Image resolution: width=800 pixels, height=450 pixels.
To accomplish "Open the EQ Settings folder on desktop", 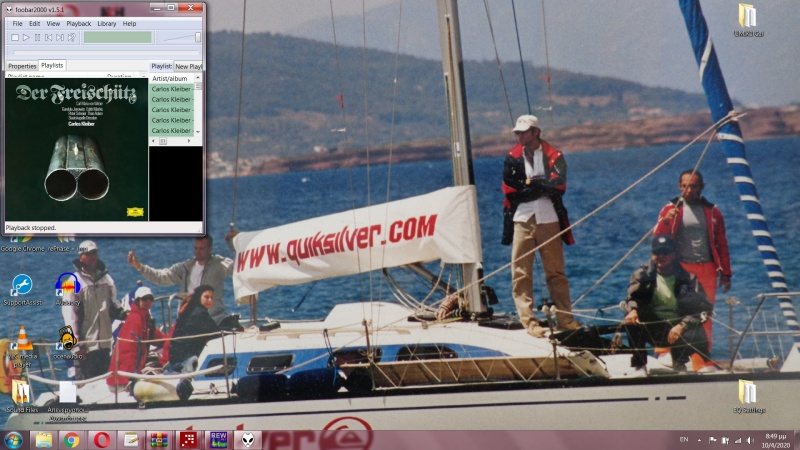I will [748, 396].
